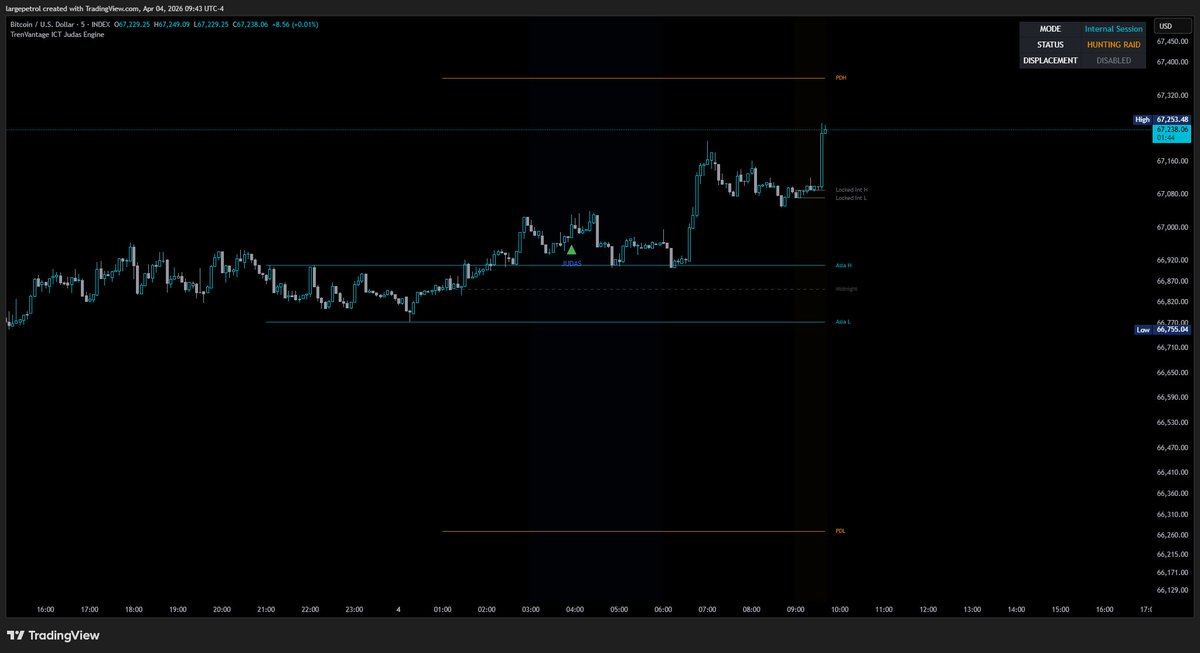Click the 67,000.00 price axis label
This screenshot has width=1200, height=653.
tap(1172, 227)
